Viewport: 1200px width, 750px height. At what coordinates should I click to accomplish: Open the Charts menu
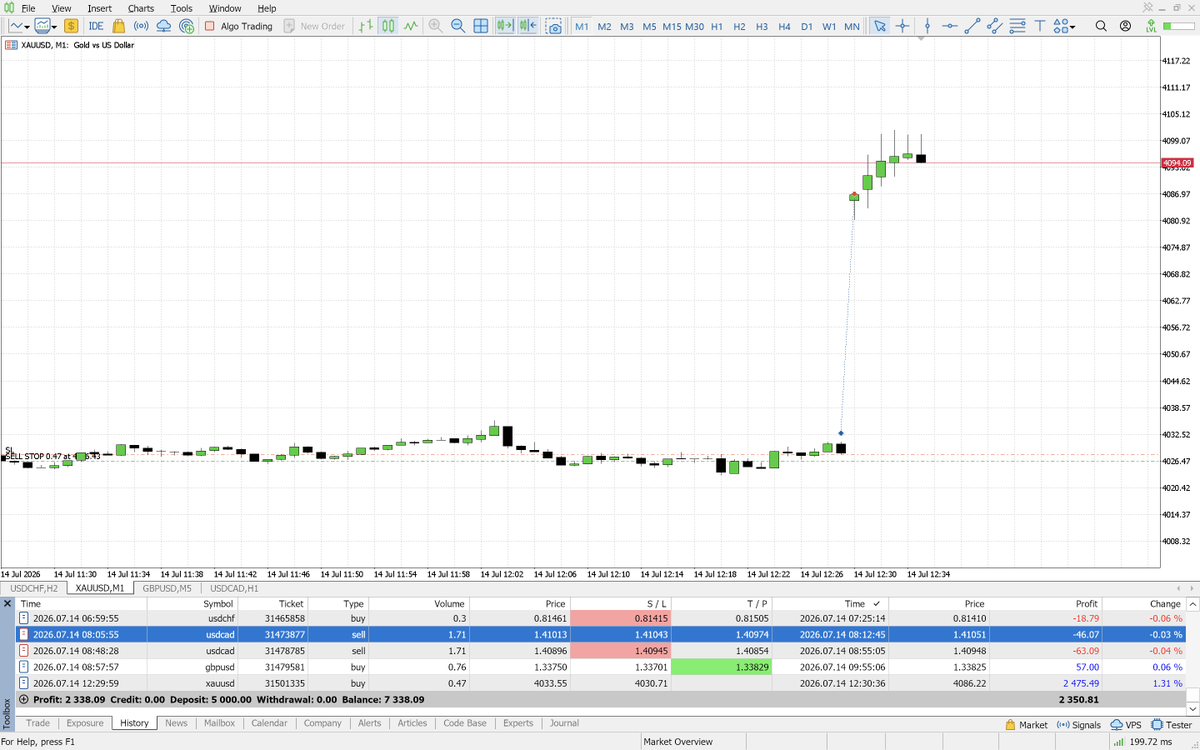click(141, 8)
